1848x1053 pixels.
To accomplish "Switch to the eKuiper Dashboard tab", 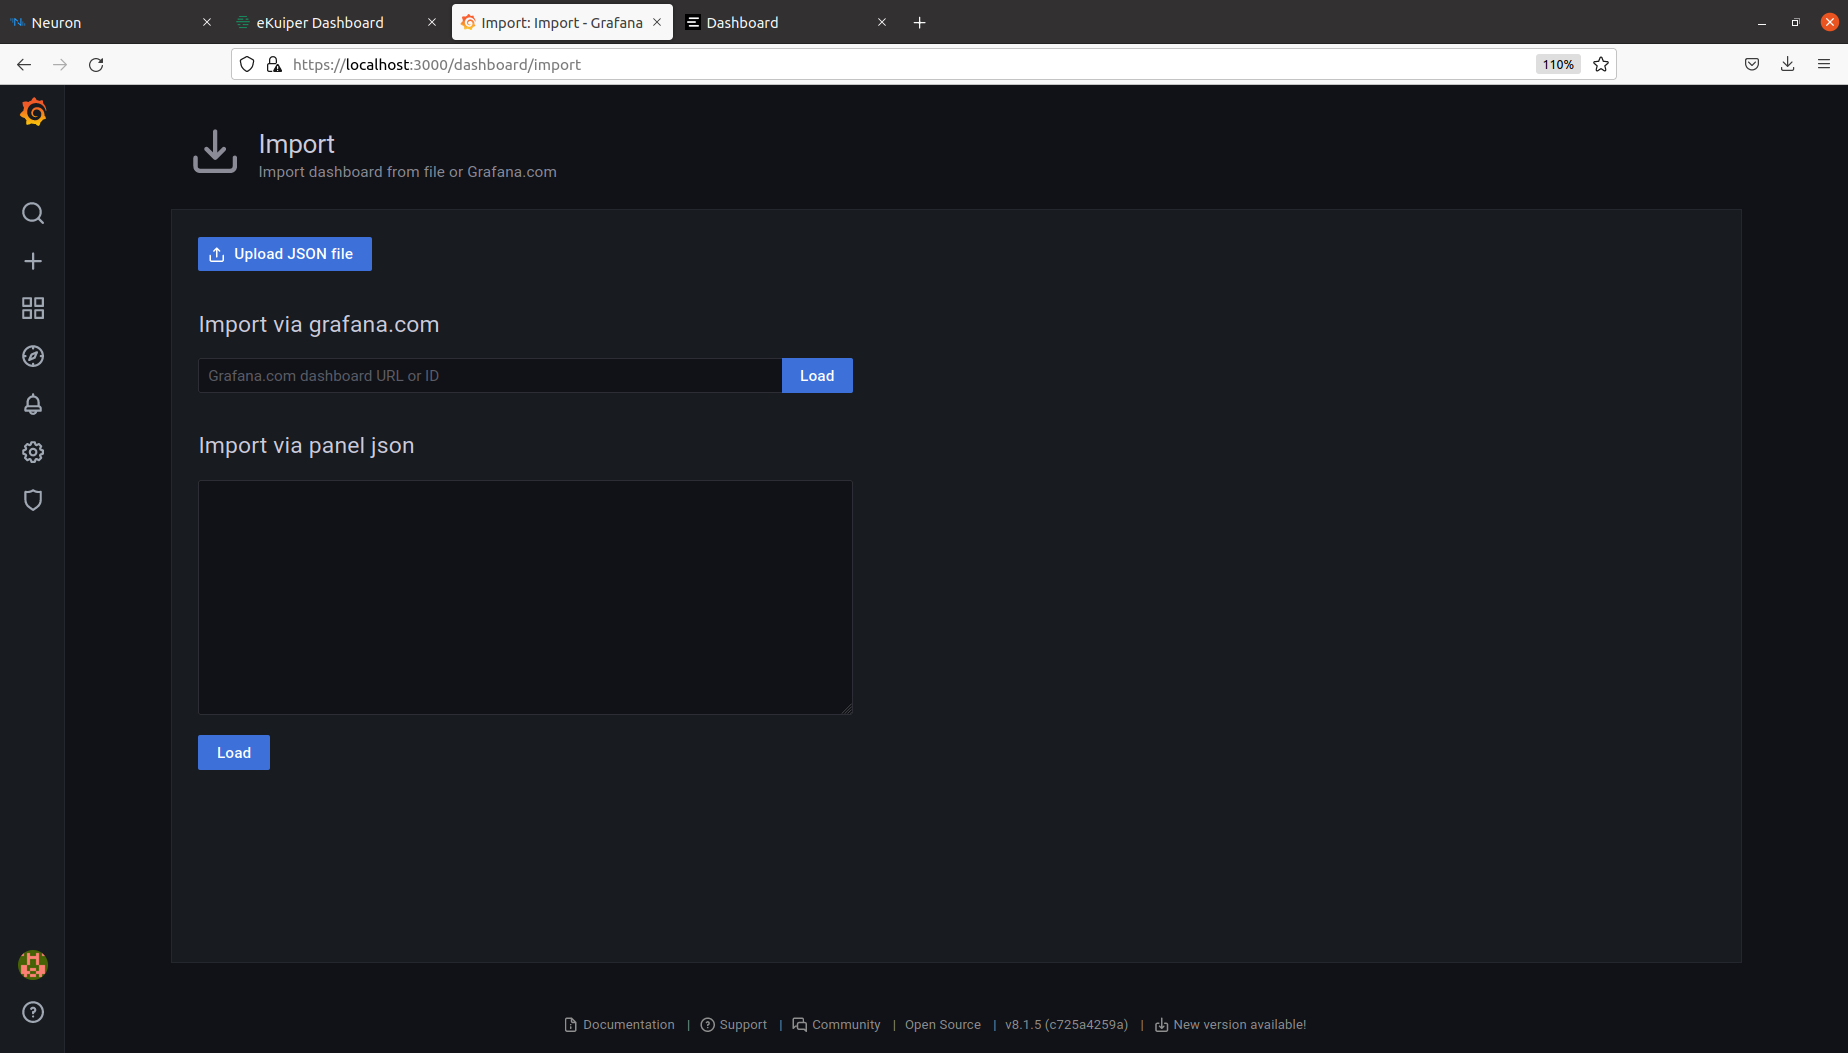I will 336,22.
